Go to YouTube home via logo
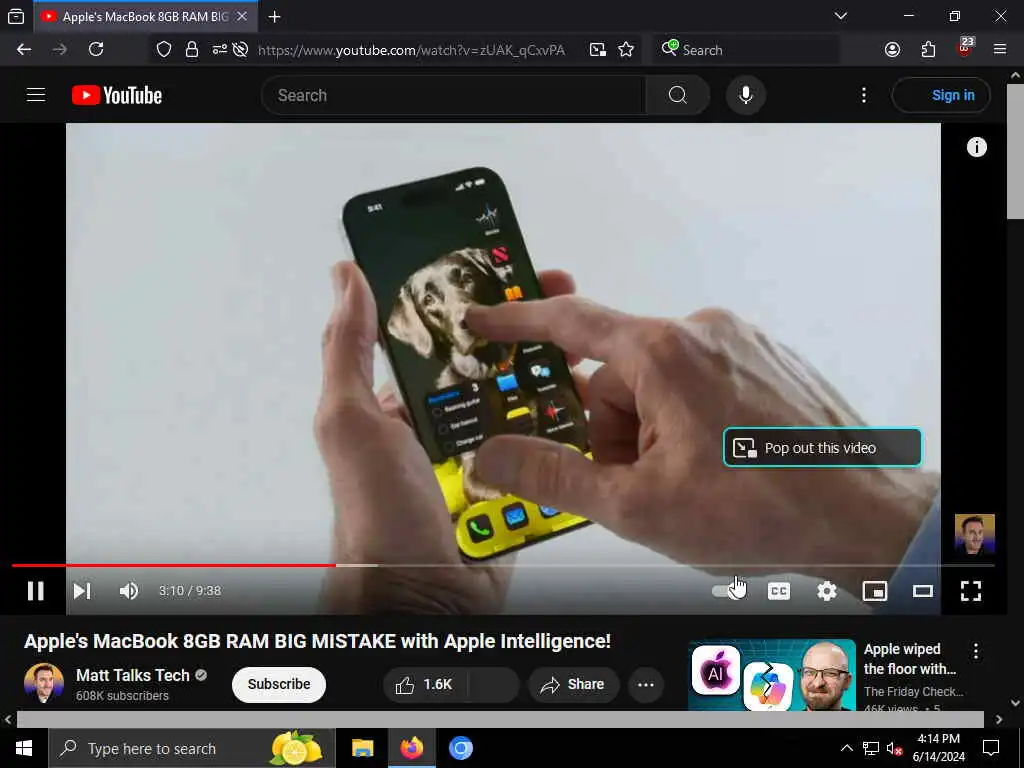 pos(117,95)
